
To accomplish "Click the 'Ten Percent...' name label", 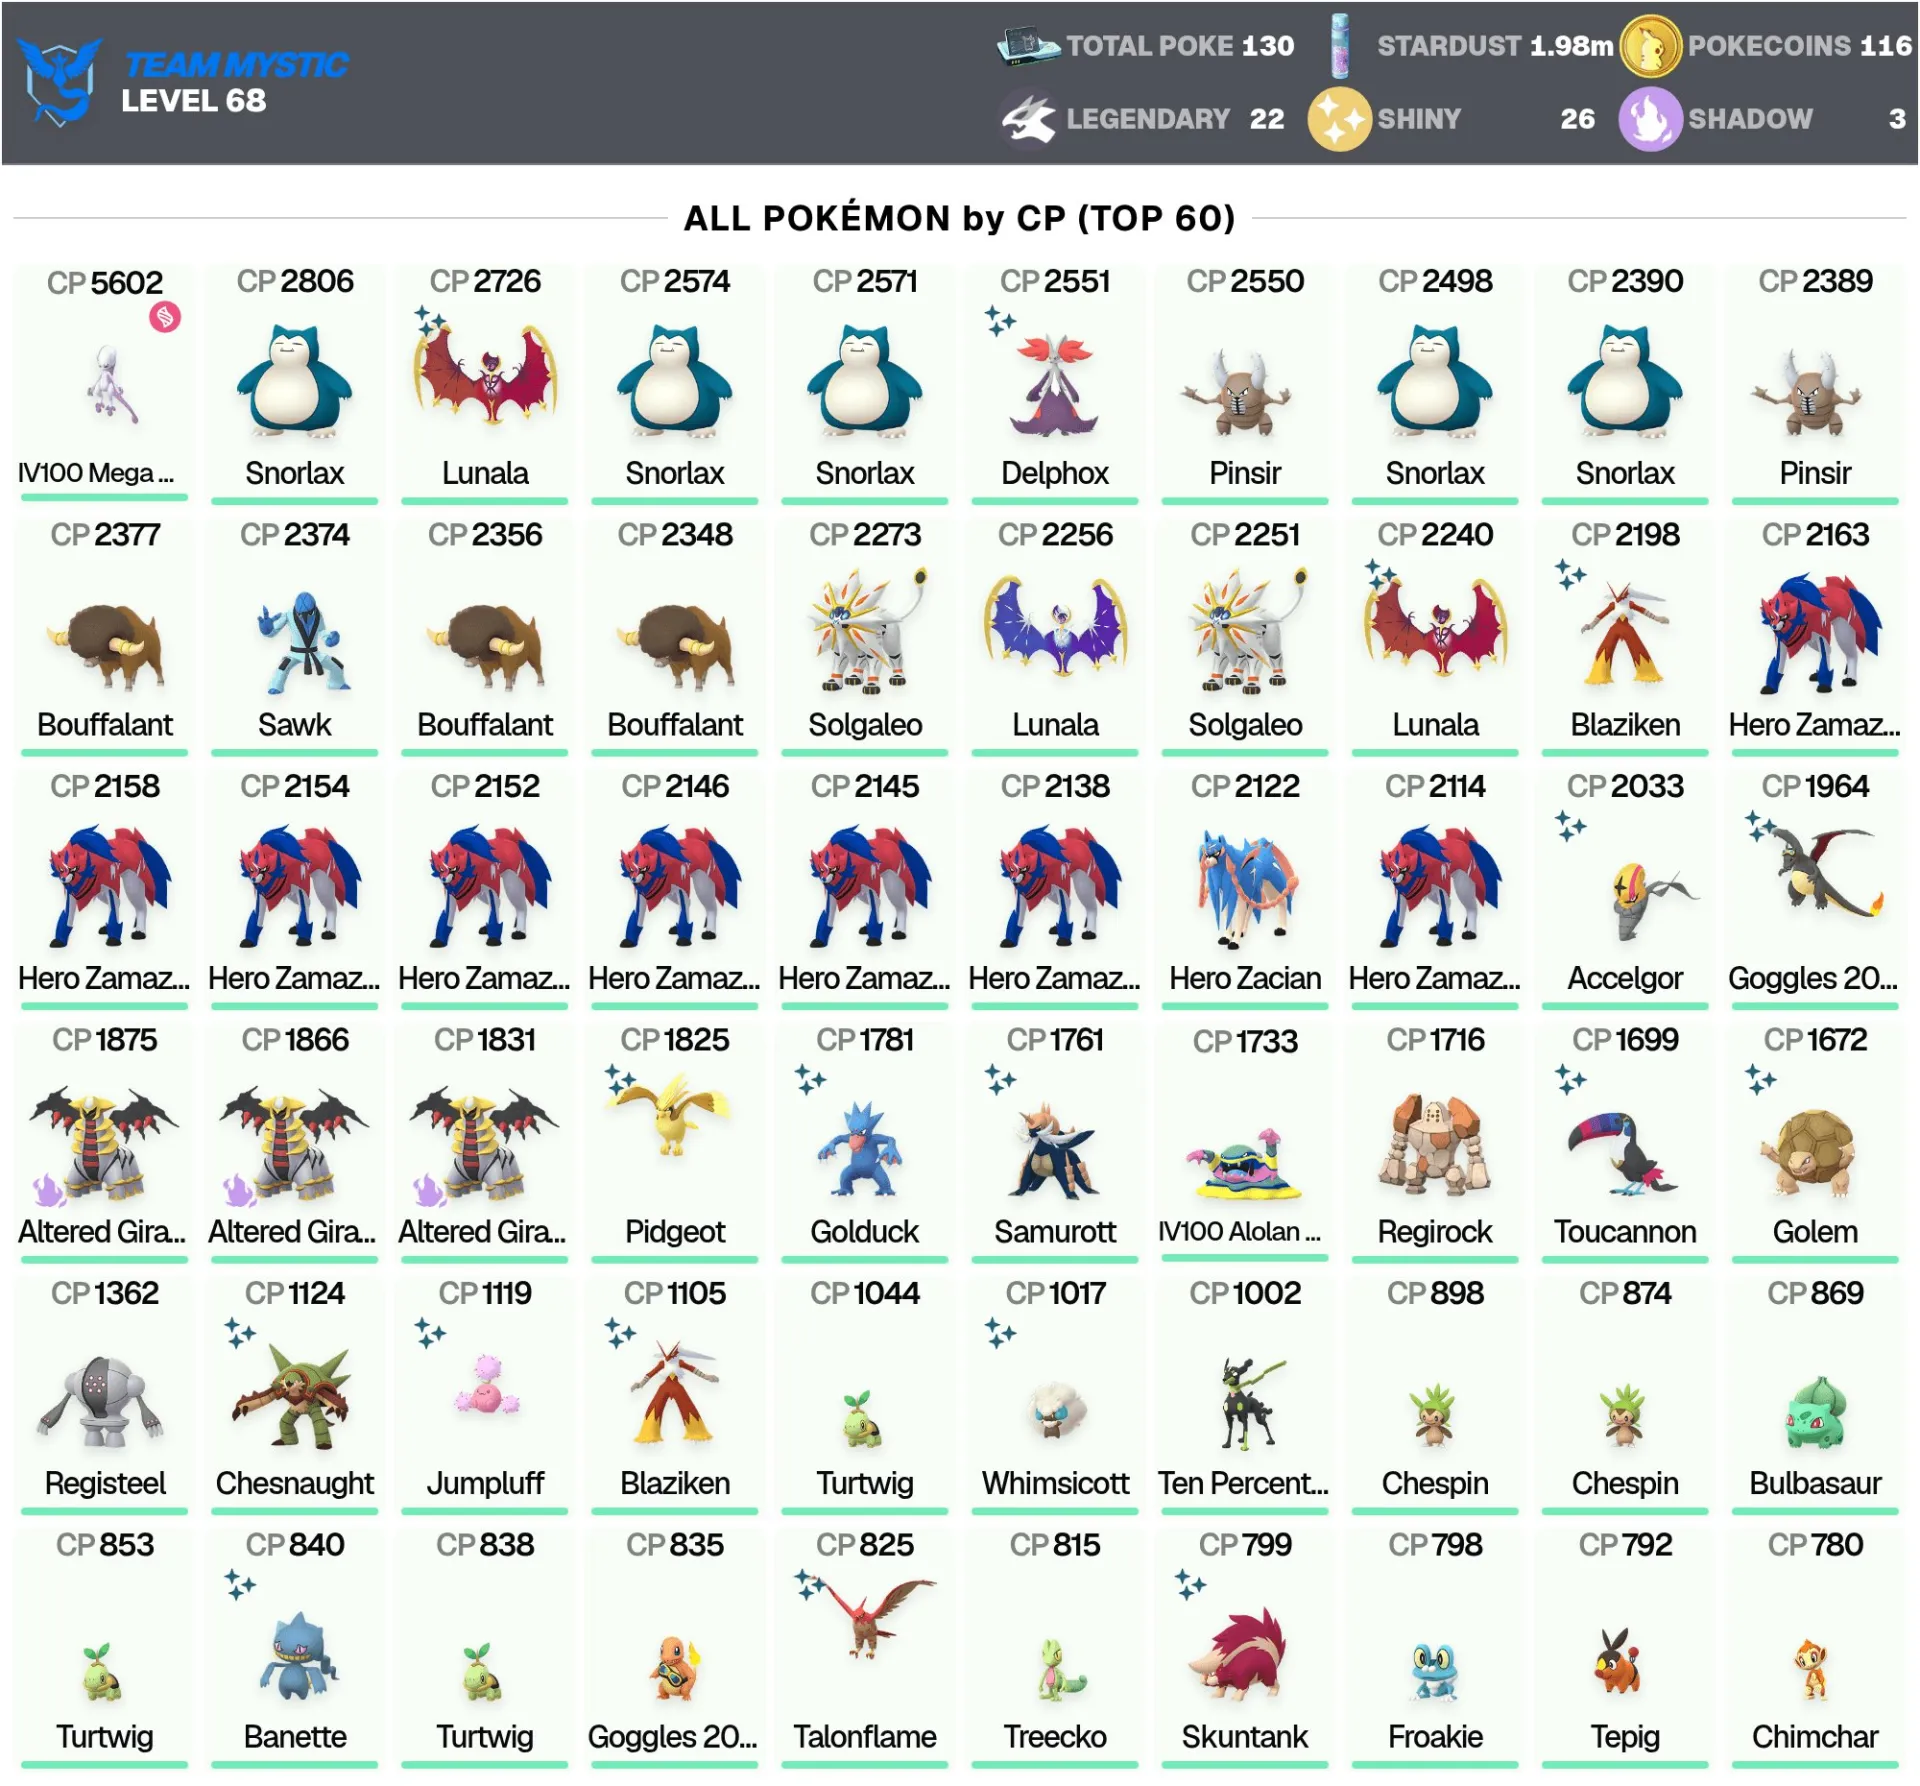I will pyautogui.click(x=1243, y=1483).
